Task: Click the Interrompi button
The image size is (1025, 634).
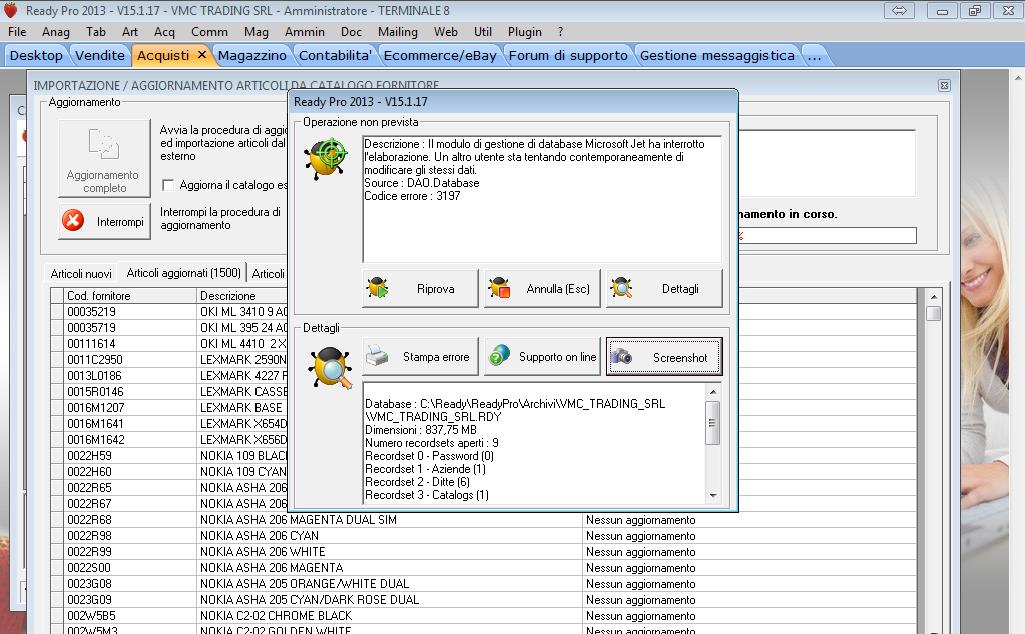Action: [104, 221]
